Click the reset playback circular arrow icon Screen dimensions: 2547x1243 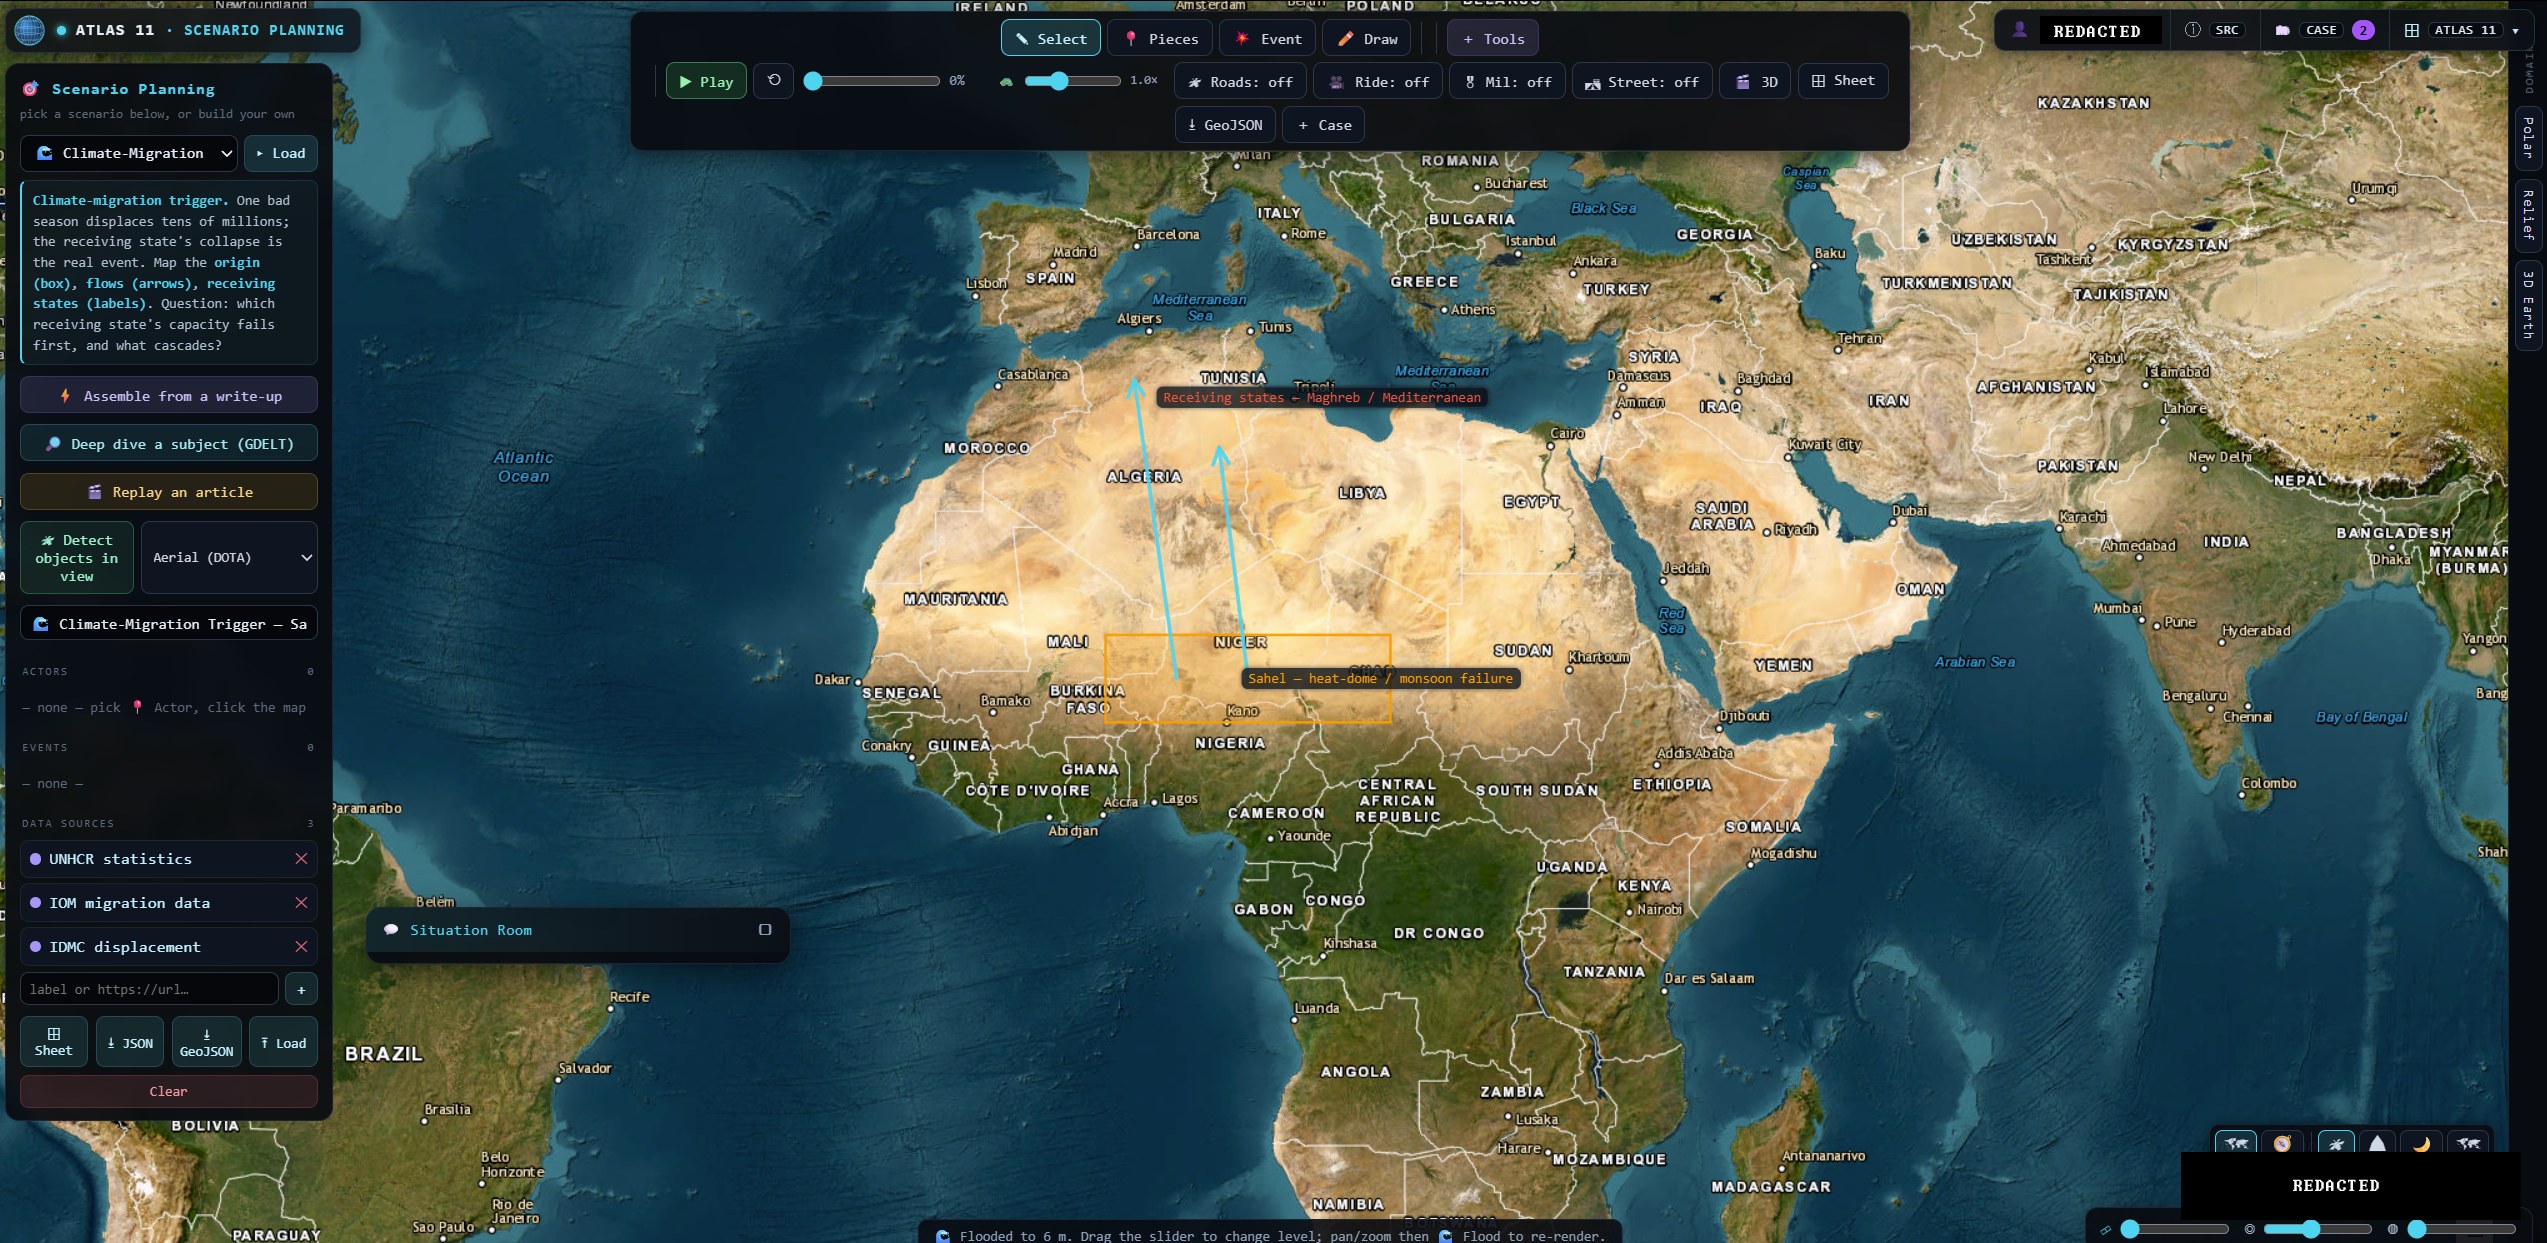pos(774,80)
